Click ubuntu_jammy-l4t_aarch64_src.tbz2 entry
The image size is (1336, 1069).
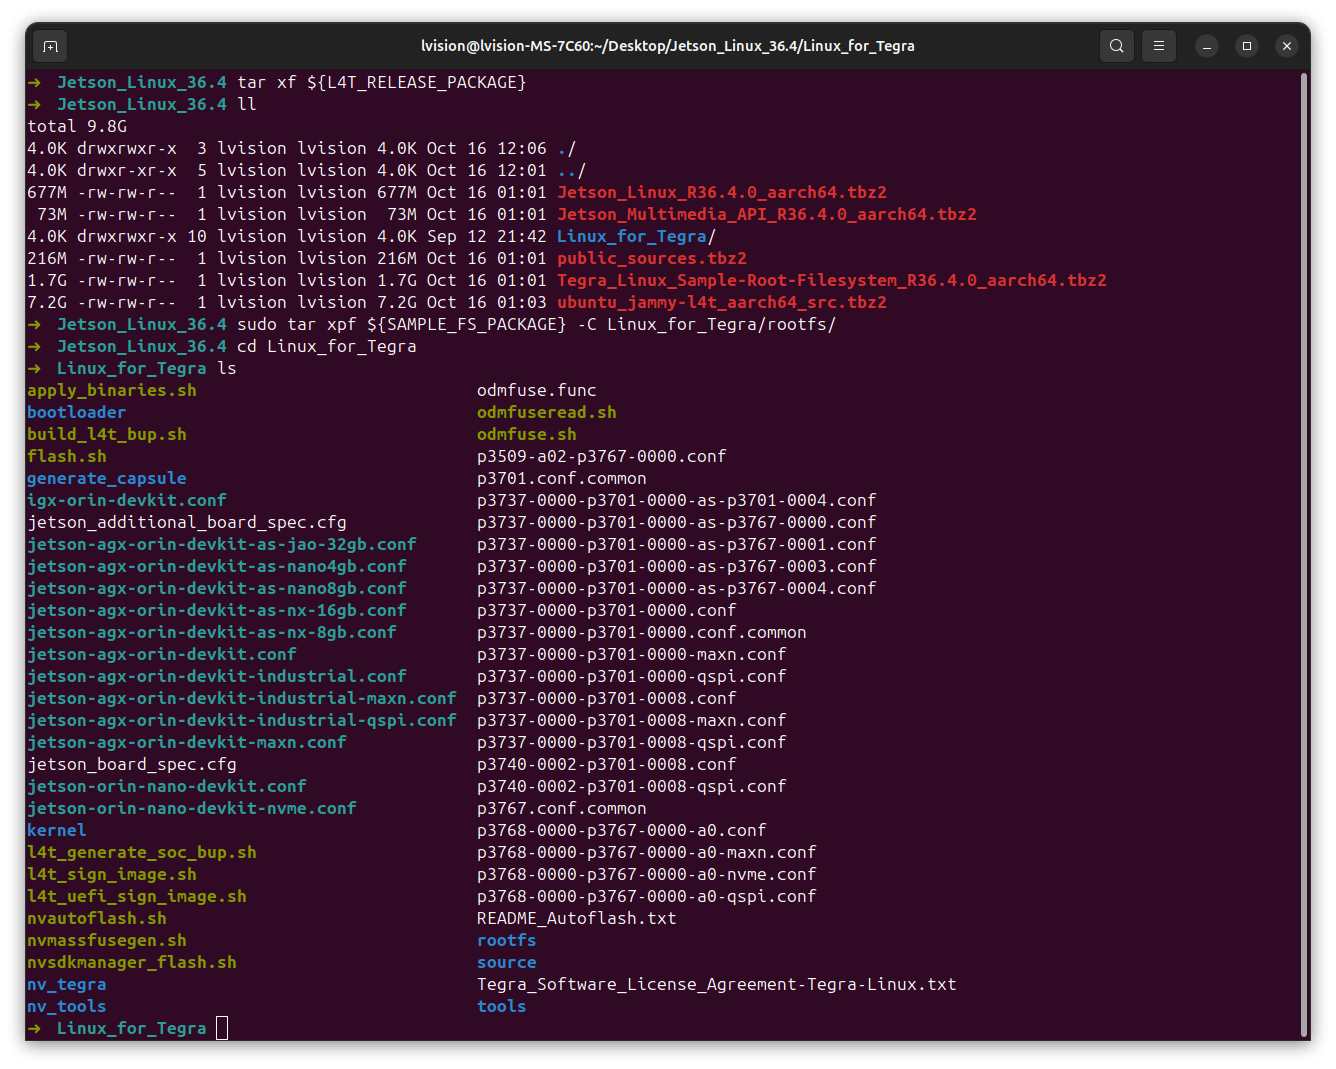click(722, 302)
